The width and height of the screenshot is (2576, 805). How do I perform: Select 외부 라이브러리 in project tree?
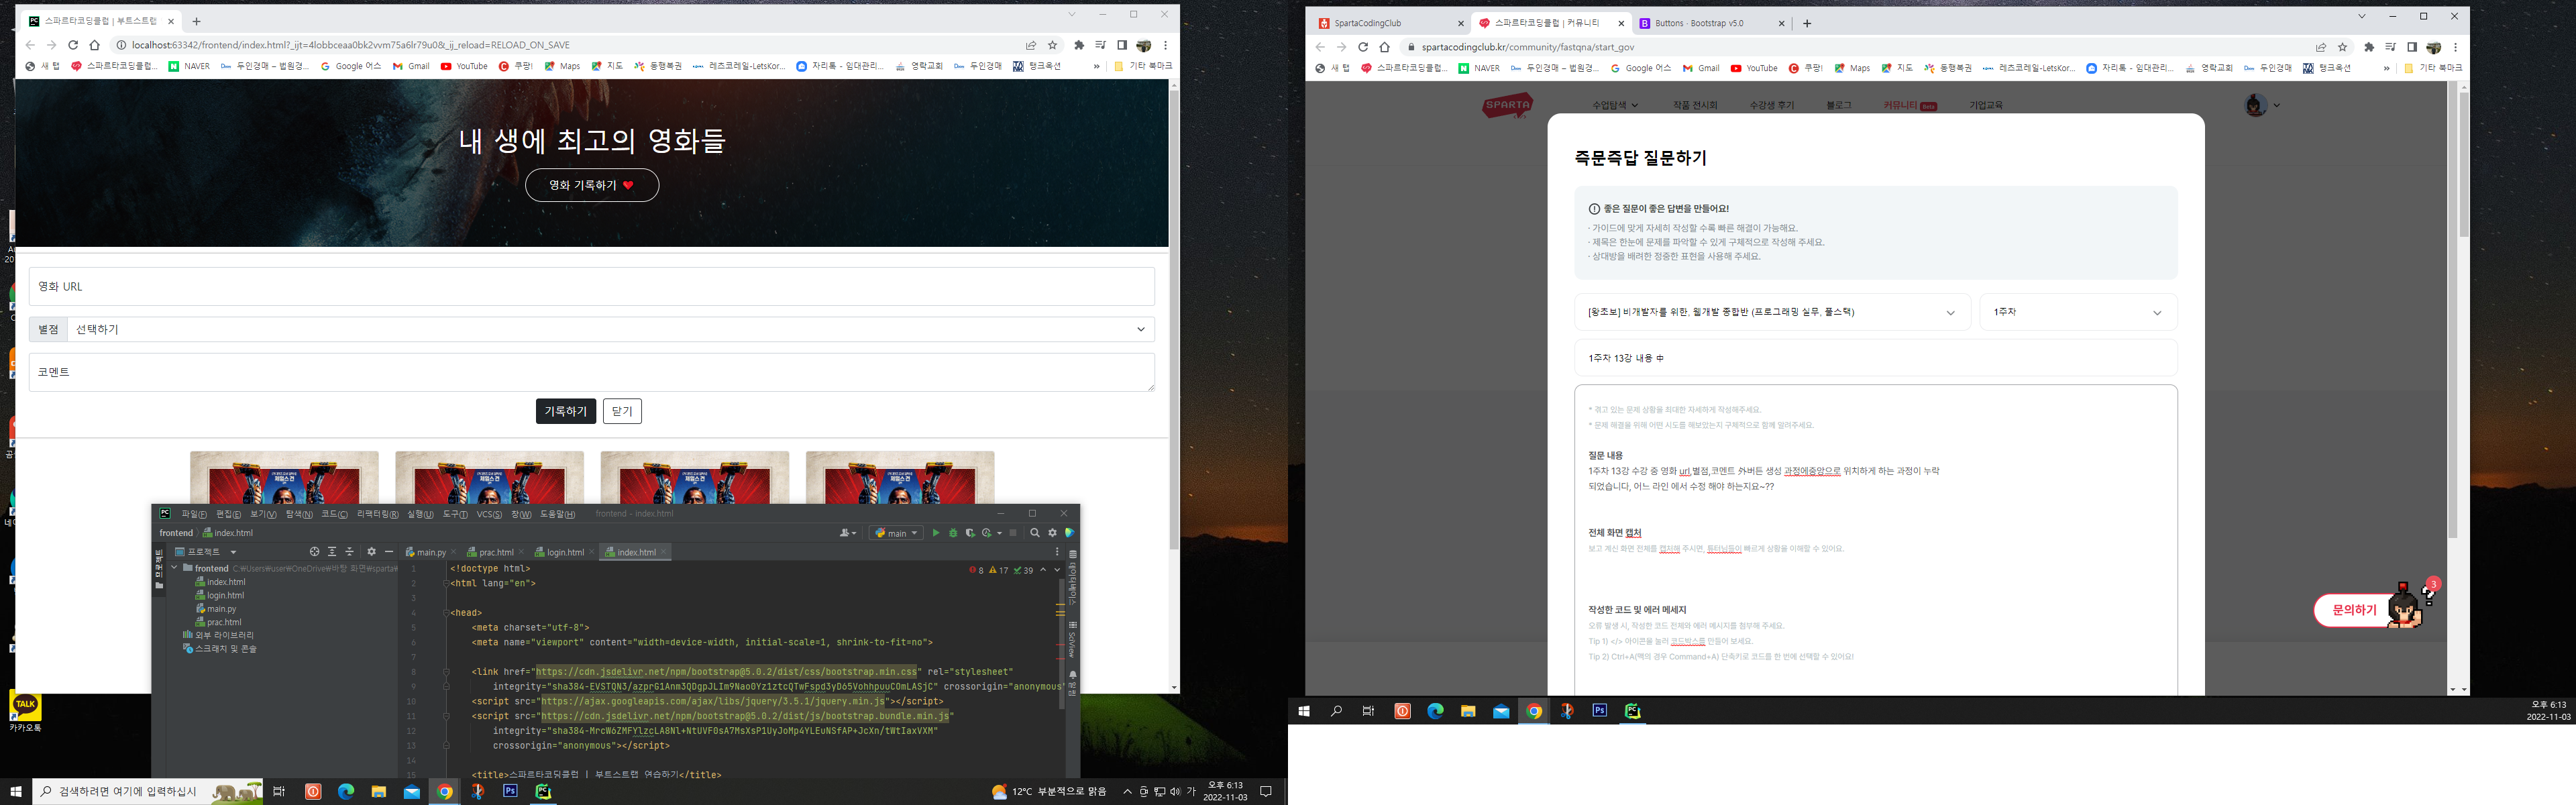pyautogui.click(x=219, y=635)
